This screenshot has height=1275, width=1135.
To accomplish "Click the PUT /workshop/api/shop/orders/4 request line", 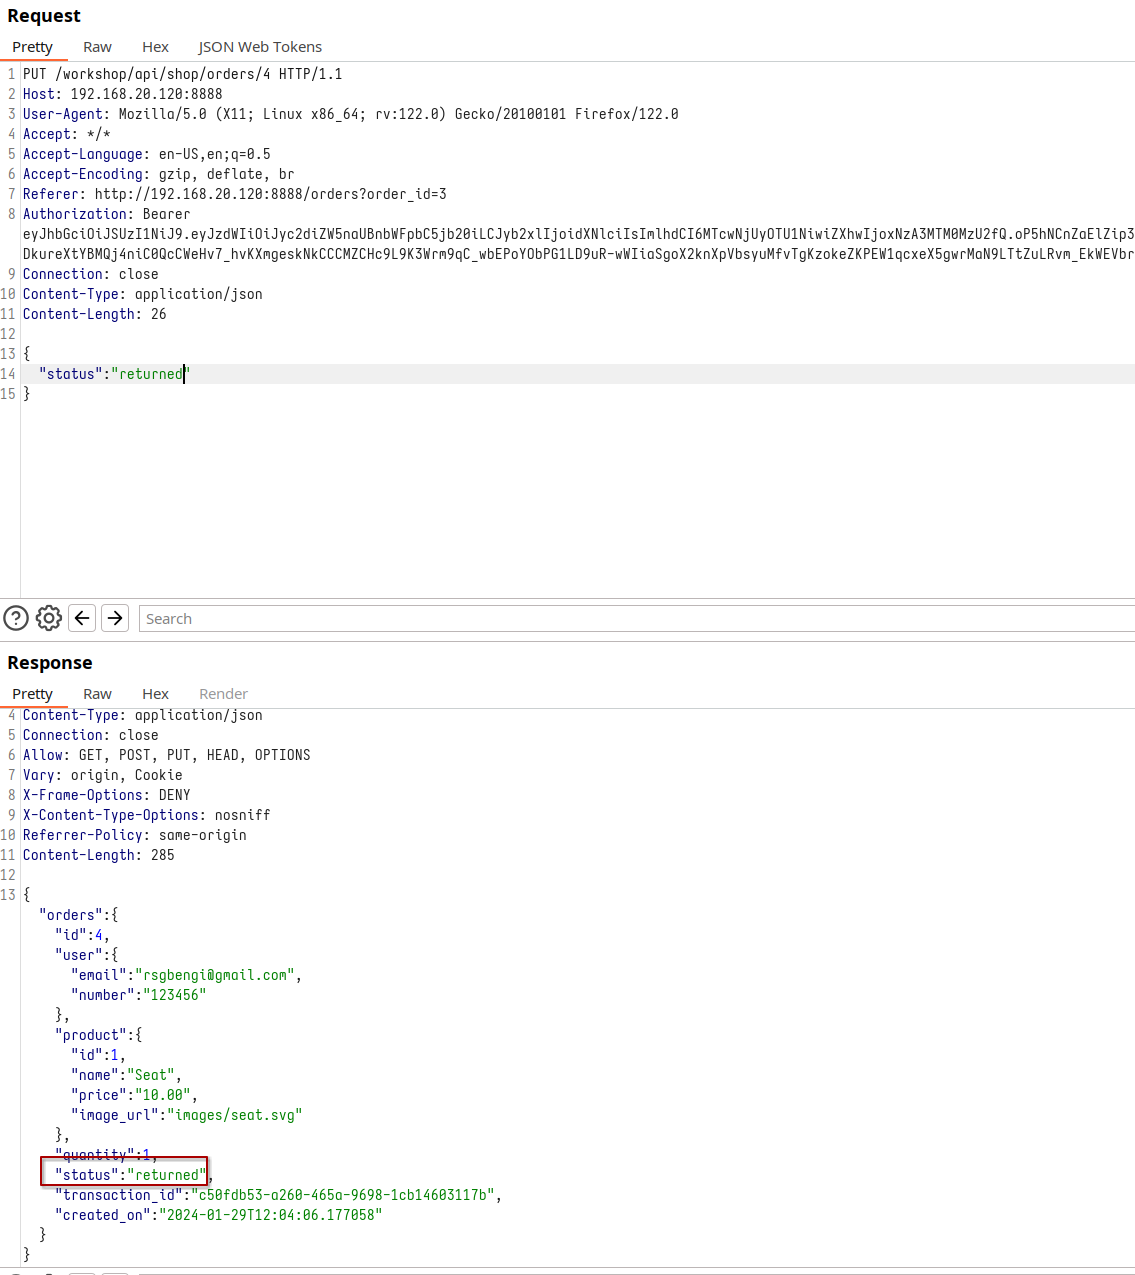I will pyautogui.click(x=182, y=74).
